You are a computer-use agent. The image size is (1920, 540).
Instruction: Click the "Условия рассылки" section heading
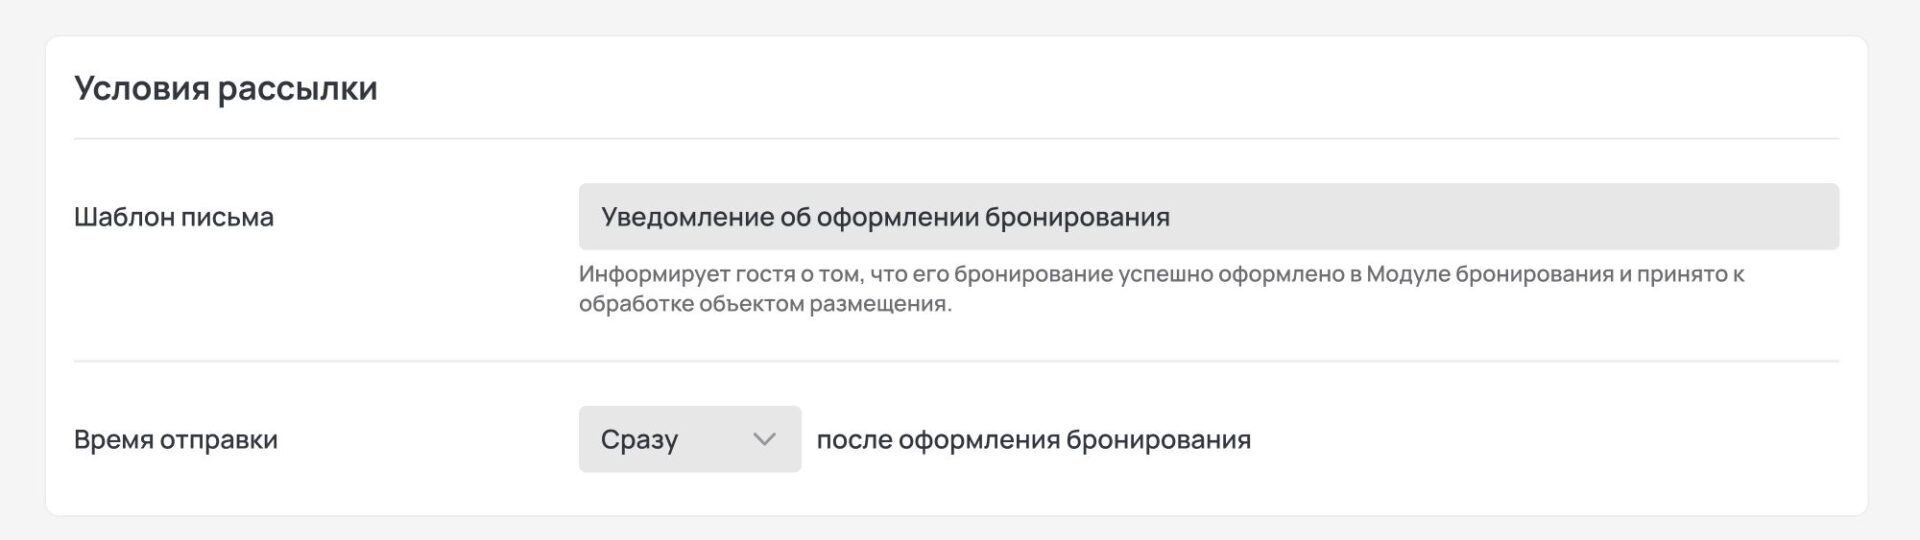tap(226, 89)
